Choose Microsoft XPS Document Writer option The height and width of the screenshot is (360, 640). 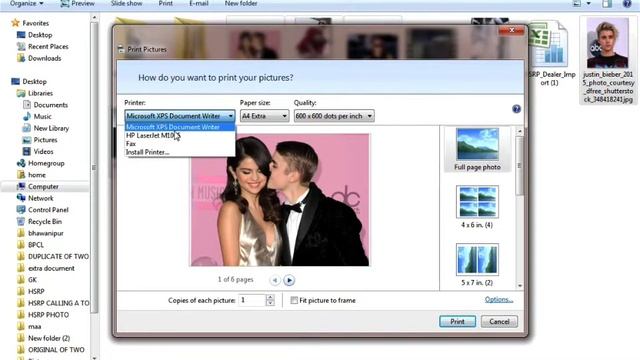180,127
